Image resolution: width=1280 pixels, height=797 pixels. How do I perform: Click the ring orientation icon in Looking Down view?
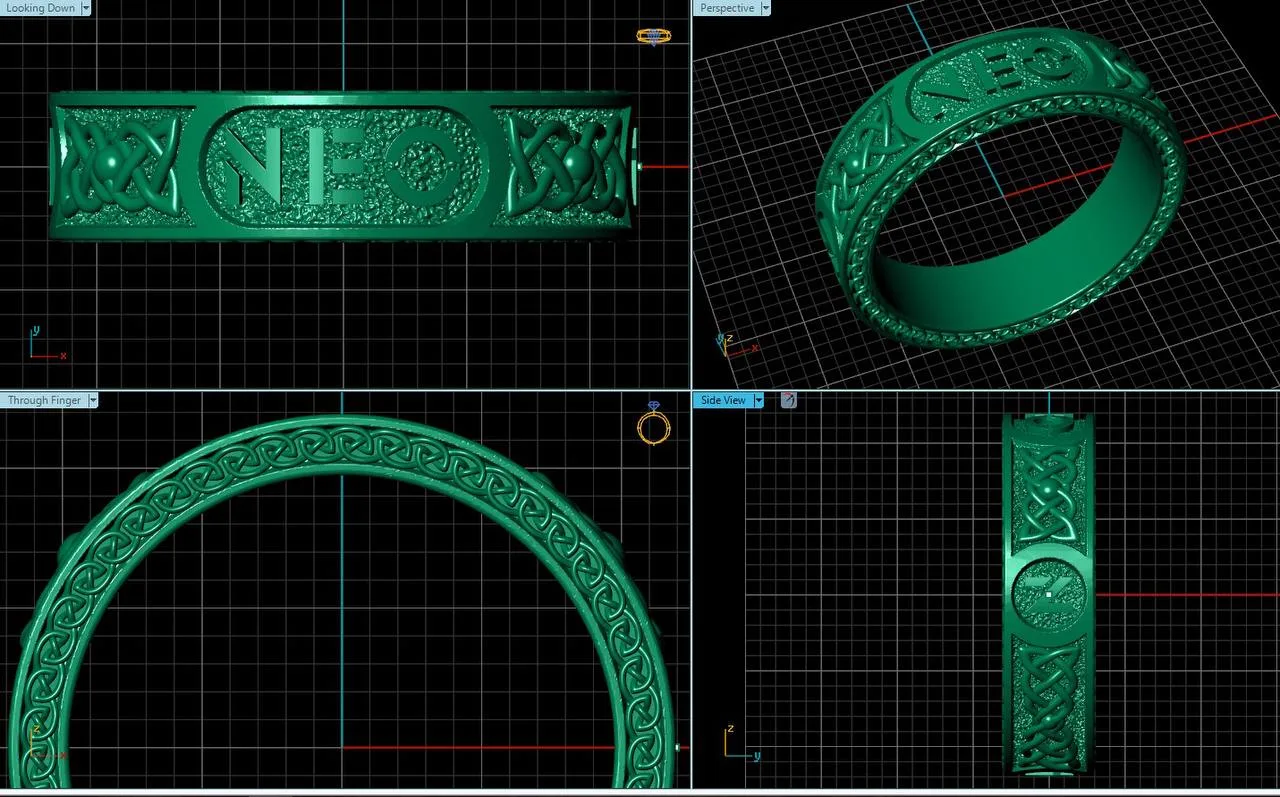coord(653,37)
